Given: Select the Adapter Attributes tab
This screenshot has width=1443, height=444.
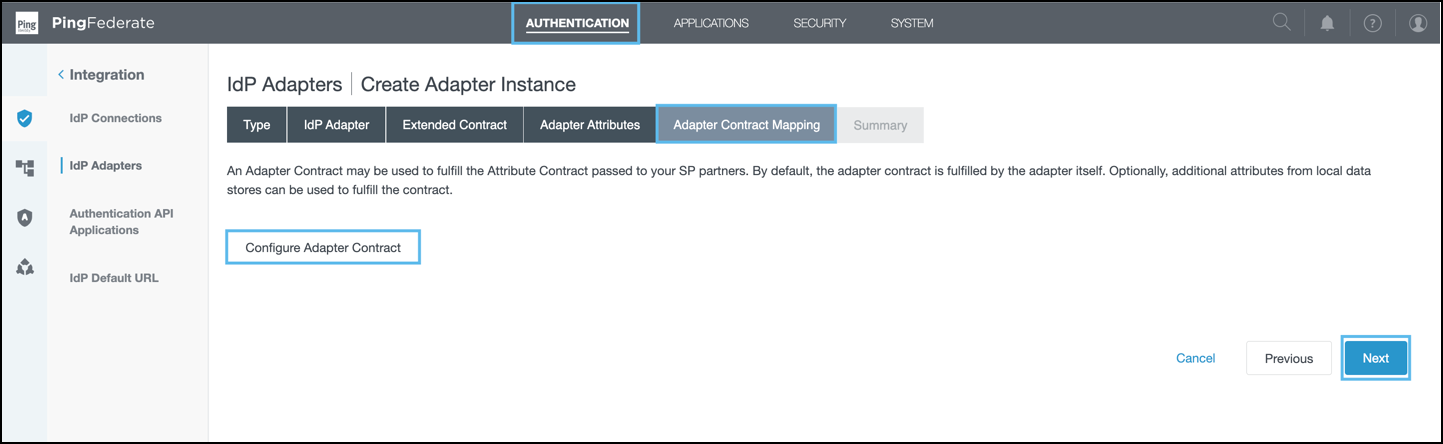Looking at the screenshot, I should tap(590, 125).
